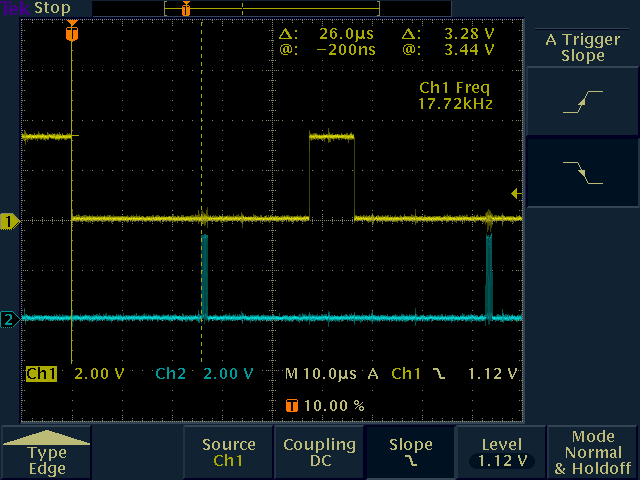Screen dimensions: 640x480
Task: Click the Stop acquisition status
Action: 52,8
